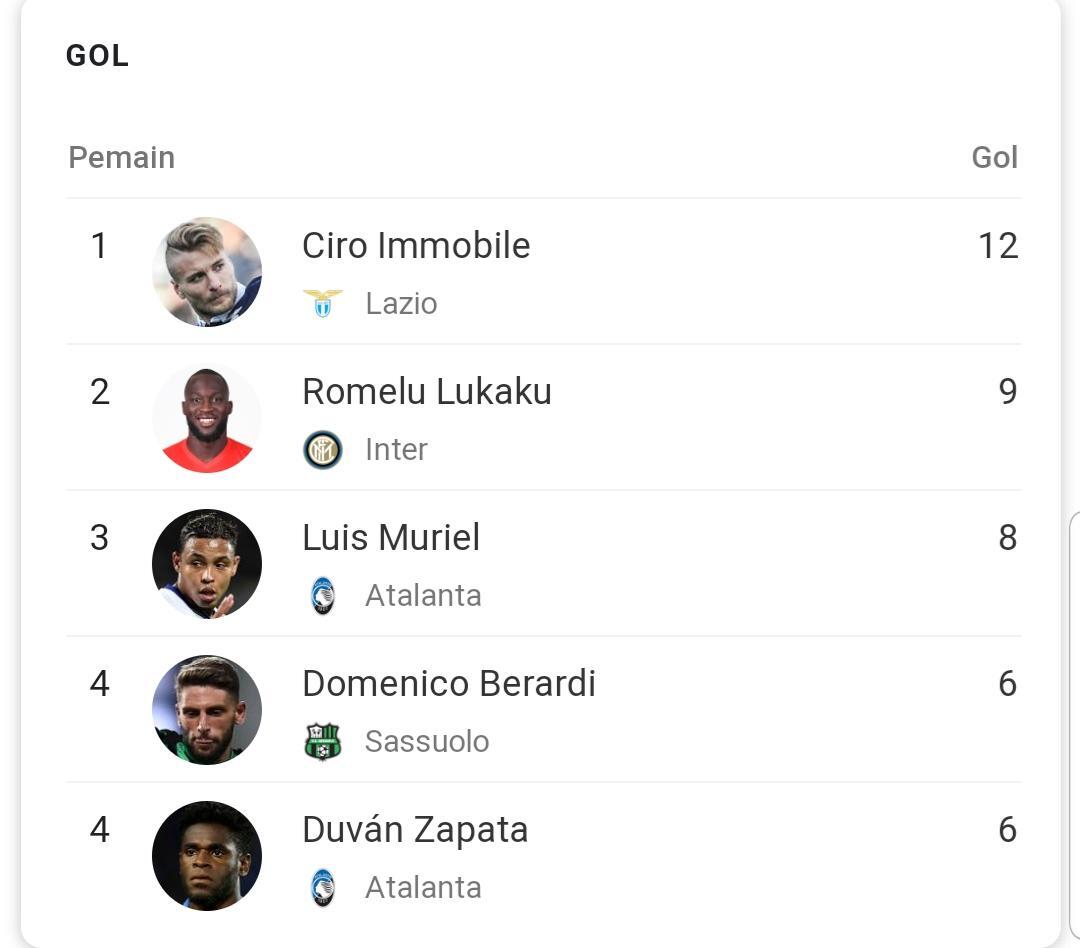Image resolution: width=1080 pixels, height=948 pixels.
Task: Click the Lazio club crest icon
Action: 322,303
